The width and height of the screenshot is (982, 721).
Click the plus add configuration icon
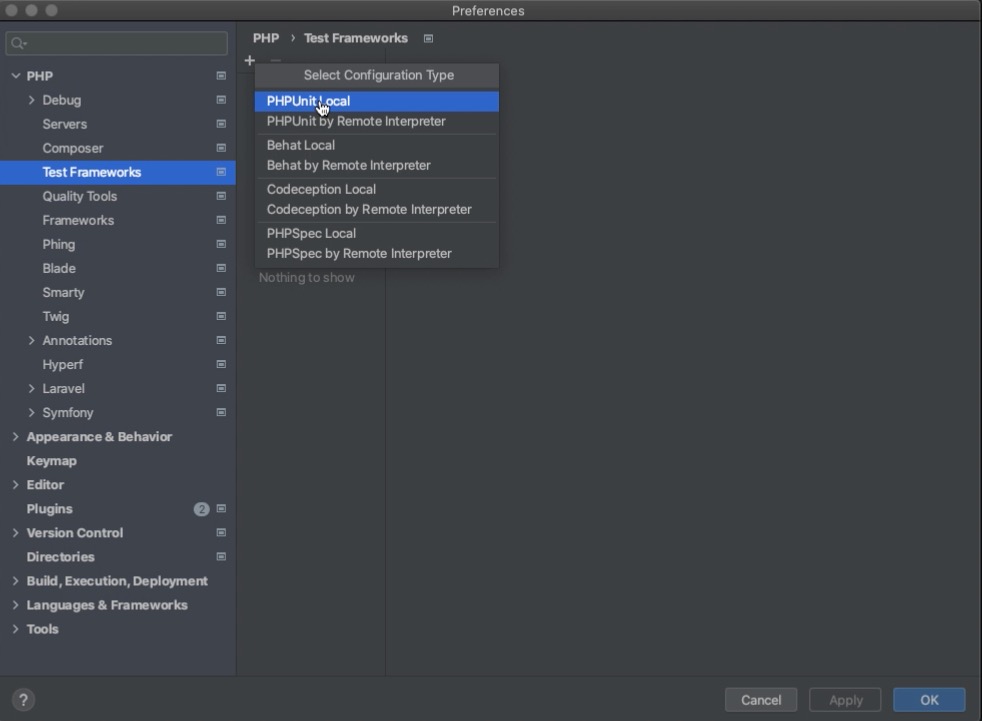pyautogui.click(x=250, y=61)
